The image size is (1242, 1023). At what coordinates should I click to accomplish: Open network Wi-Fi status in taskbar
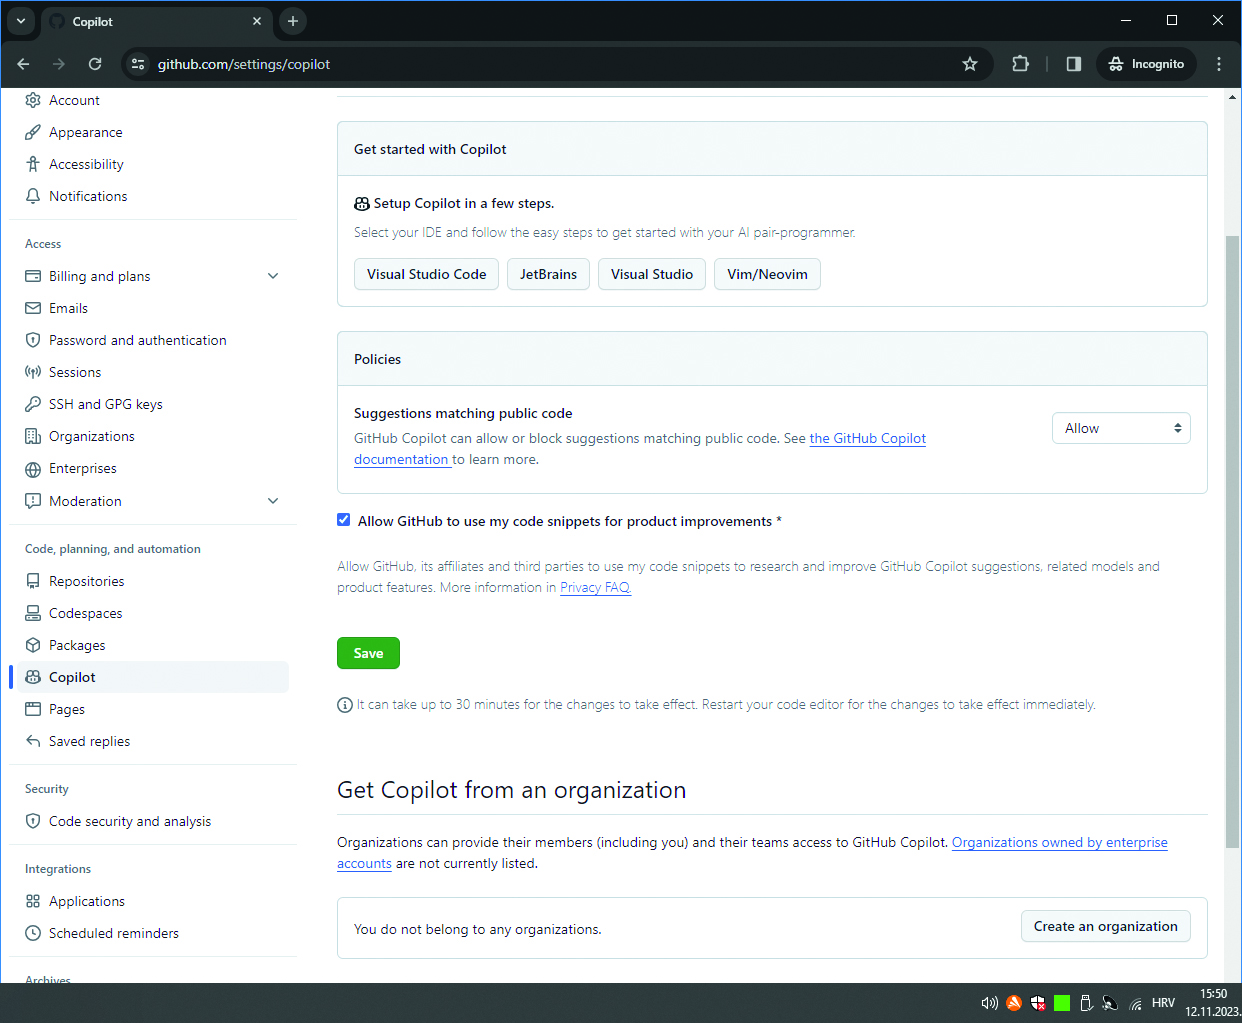pyautogui.click(x=1136, y=1003)
